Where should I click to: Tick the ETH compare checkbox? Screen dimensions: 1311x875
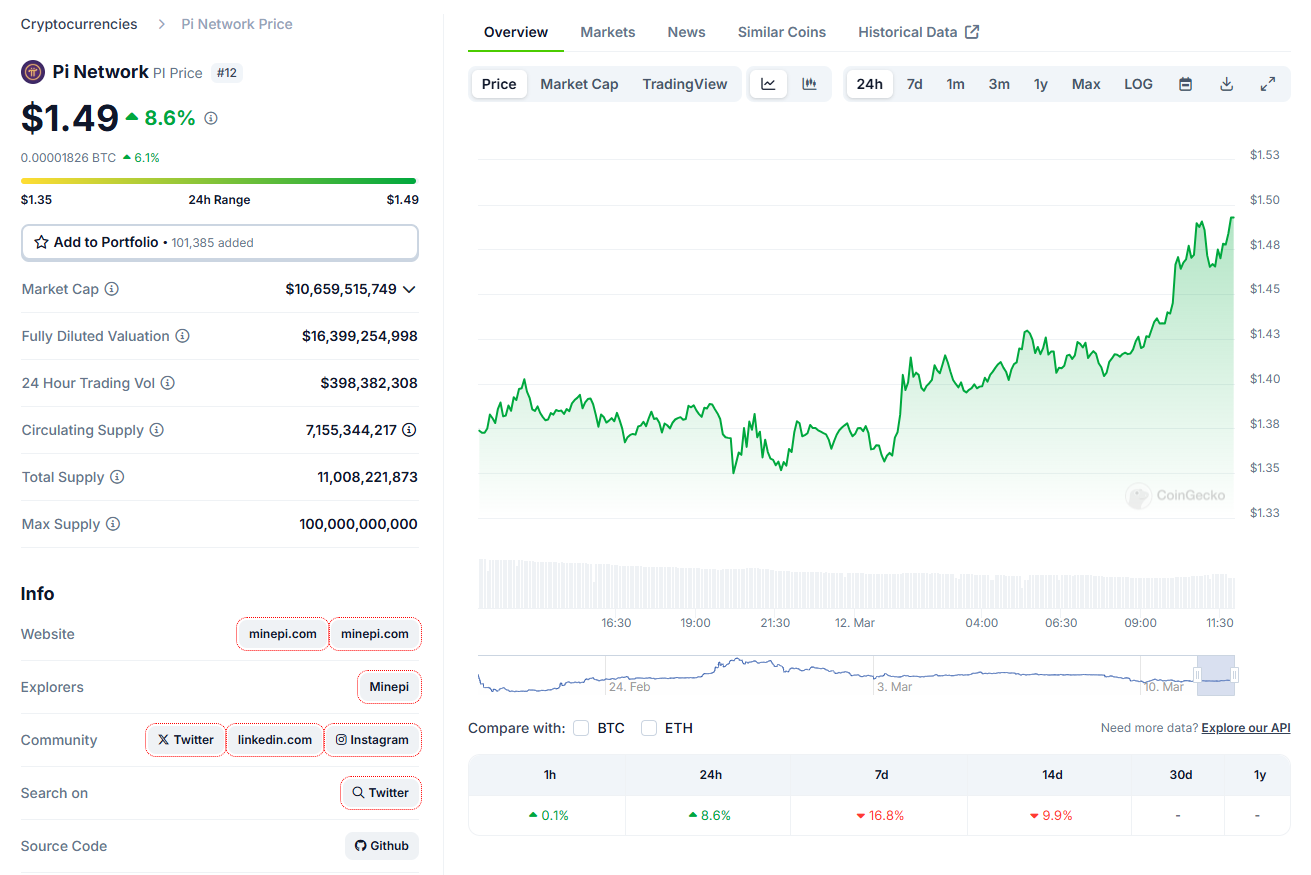pos(649,728)
